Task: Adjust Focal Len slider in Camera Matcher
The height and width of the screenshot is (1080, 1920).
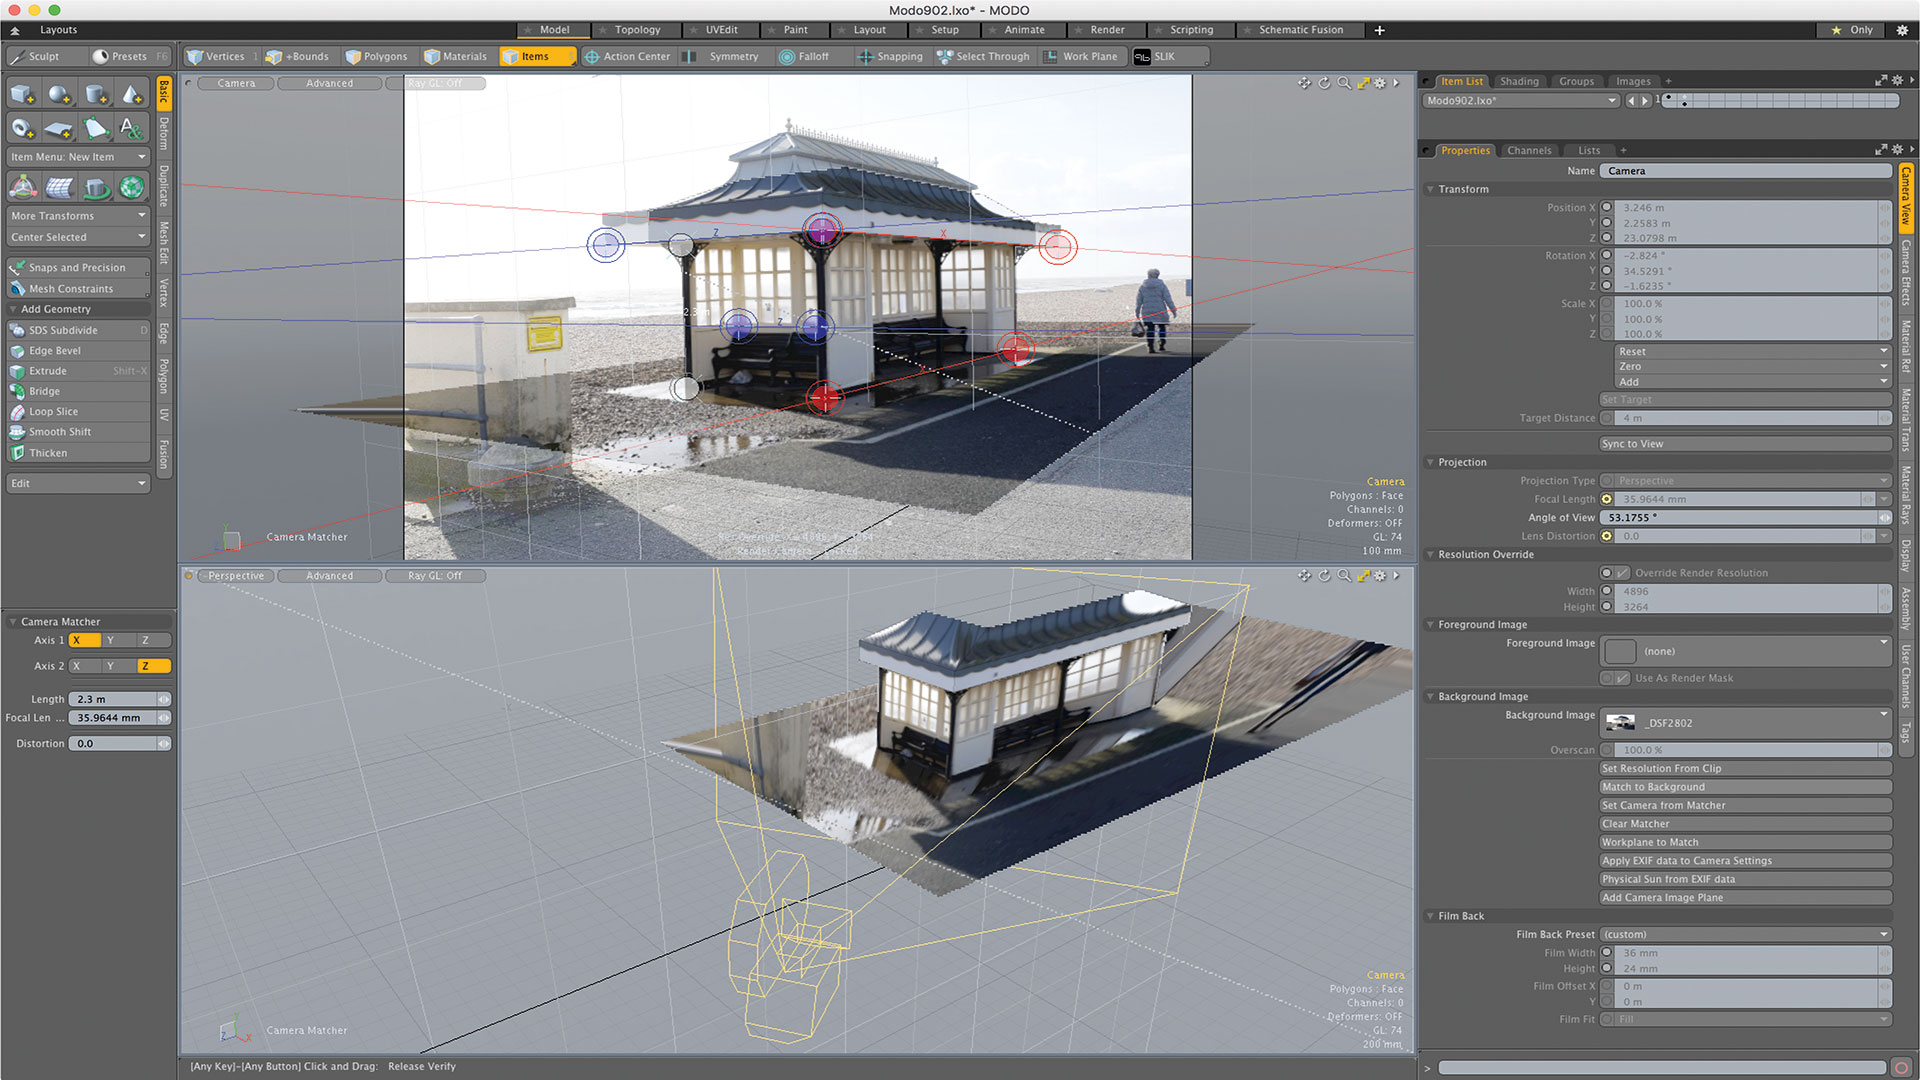Action: pos(164,718)
